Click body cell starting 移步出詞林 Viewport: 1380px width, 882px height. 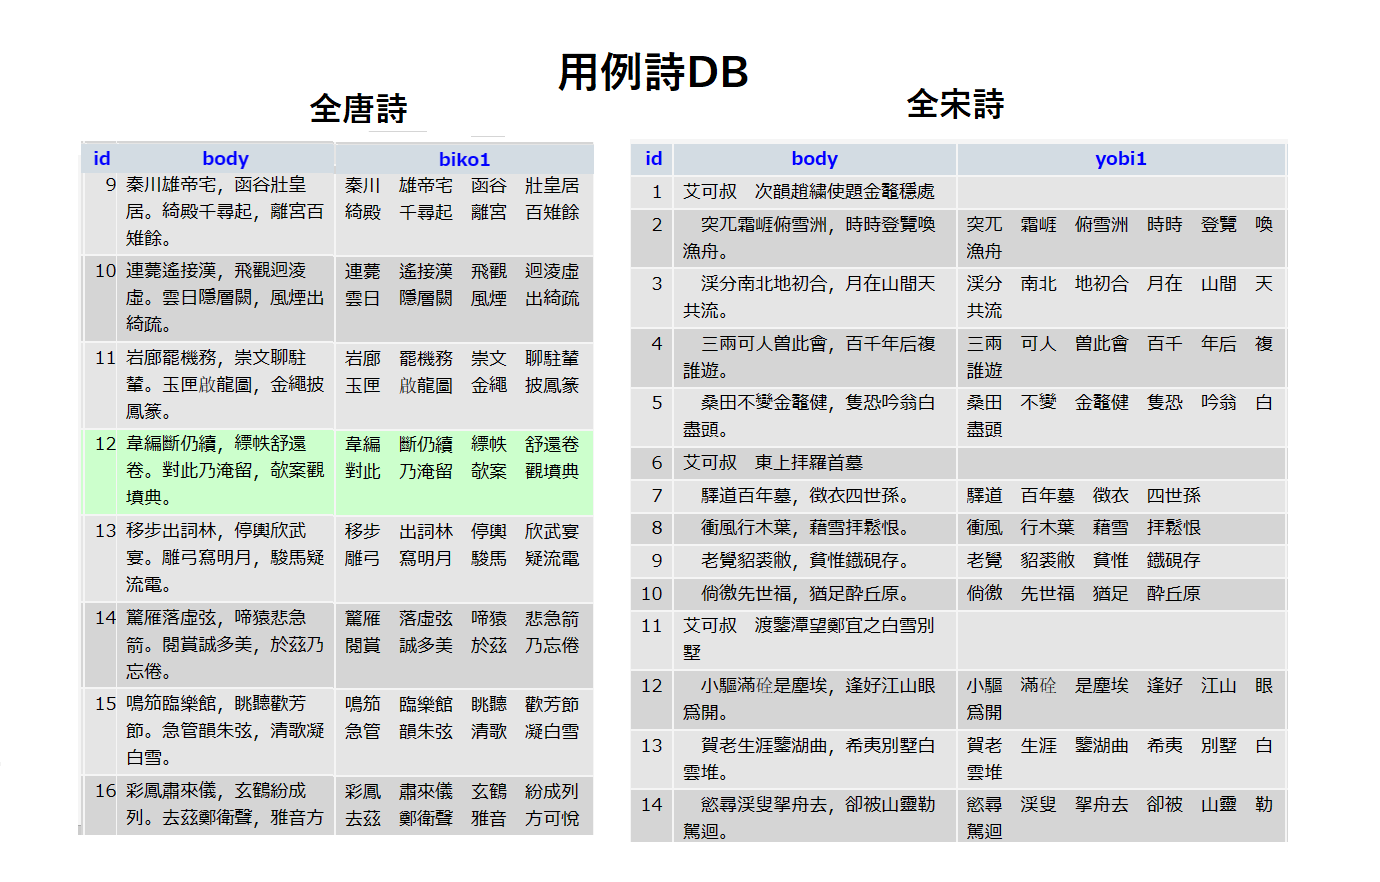tap(226, 558)
